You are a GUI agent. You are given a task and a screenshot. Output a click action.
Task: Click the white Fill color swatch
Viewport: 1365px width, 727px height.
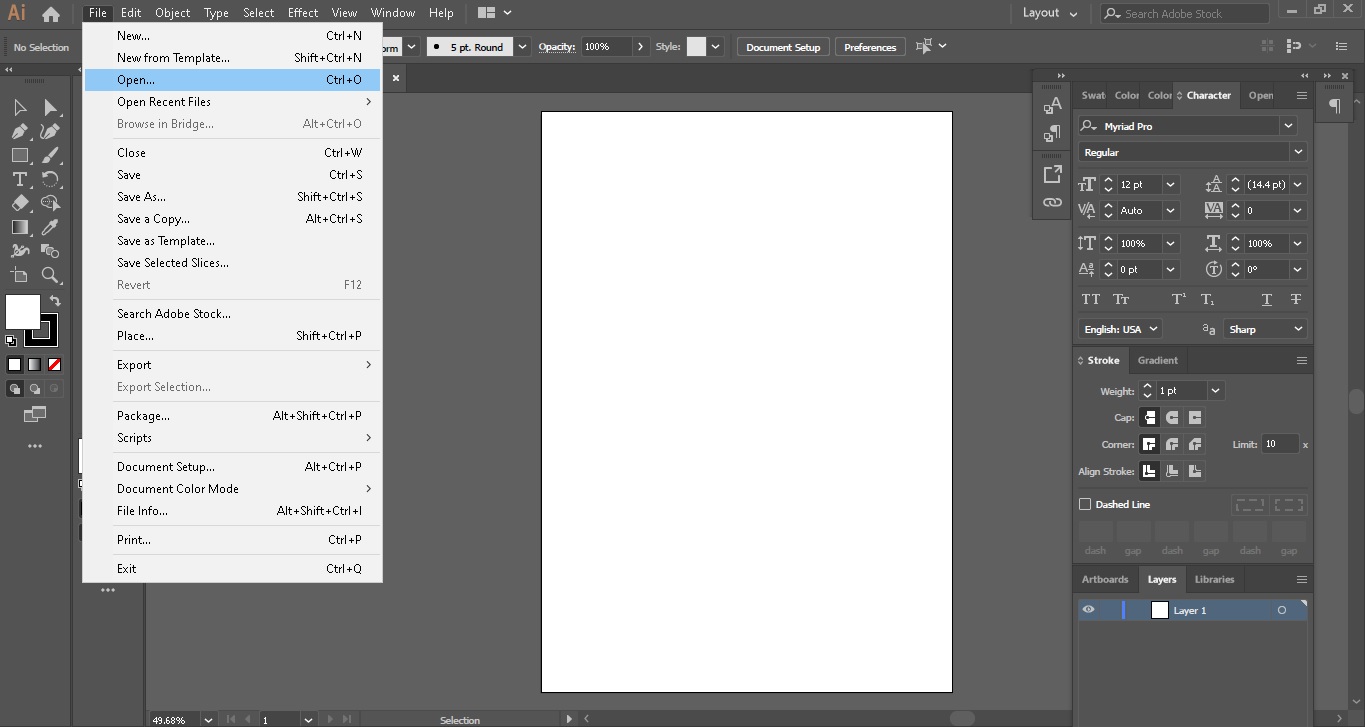(x=23, y=312)
